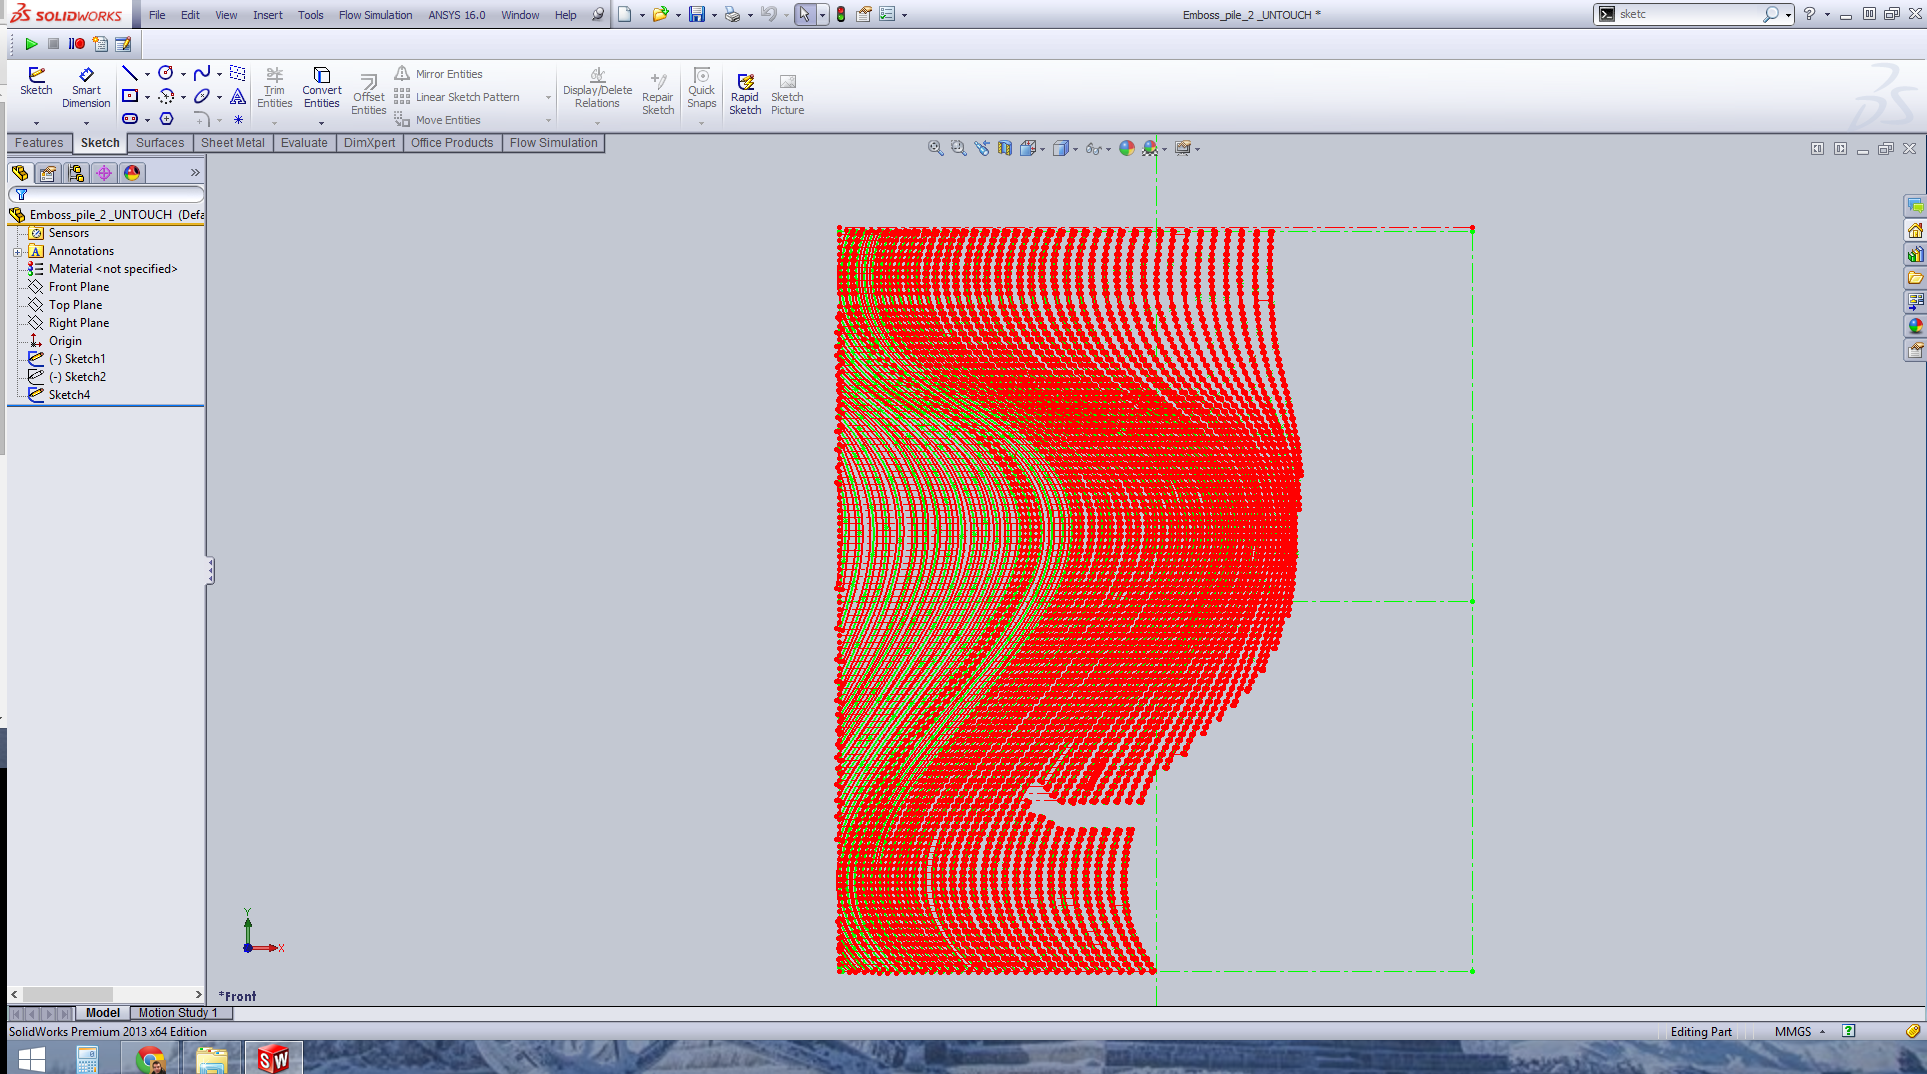Open the DisplayManager tab icon

point(132,173)
